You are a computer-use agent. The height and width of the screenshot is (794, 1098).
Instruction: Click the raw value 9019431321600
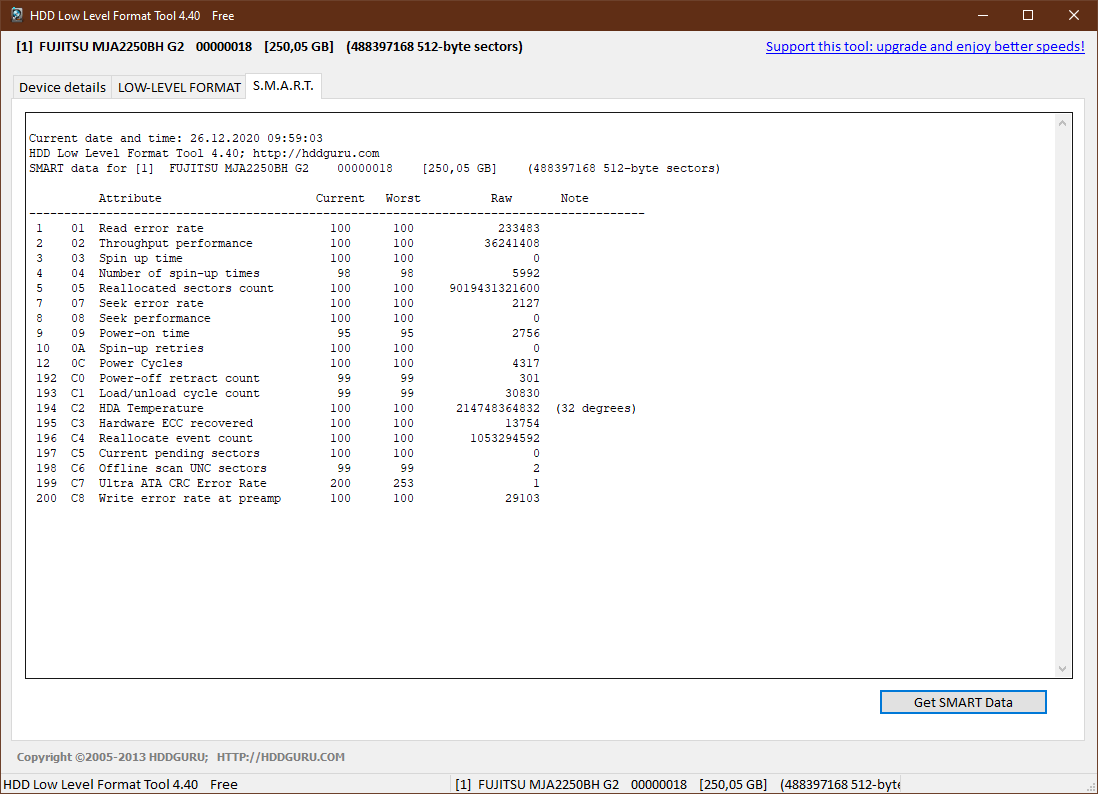tap(494, 288)
